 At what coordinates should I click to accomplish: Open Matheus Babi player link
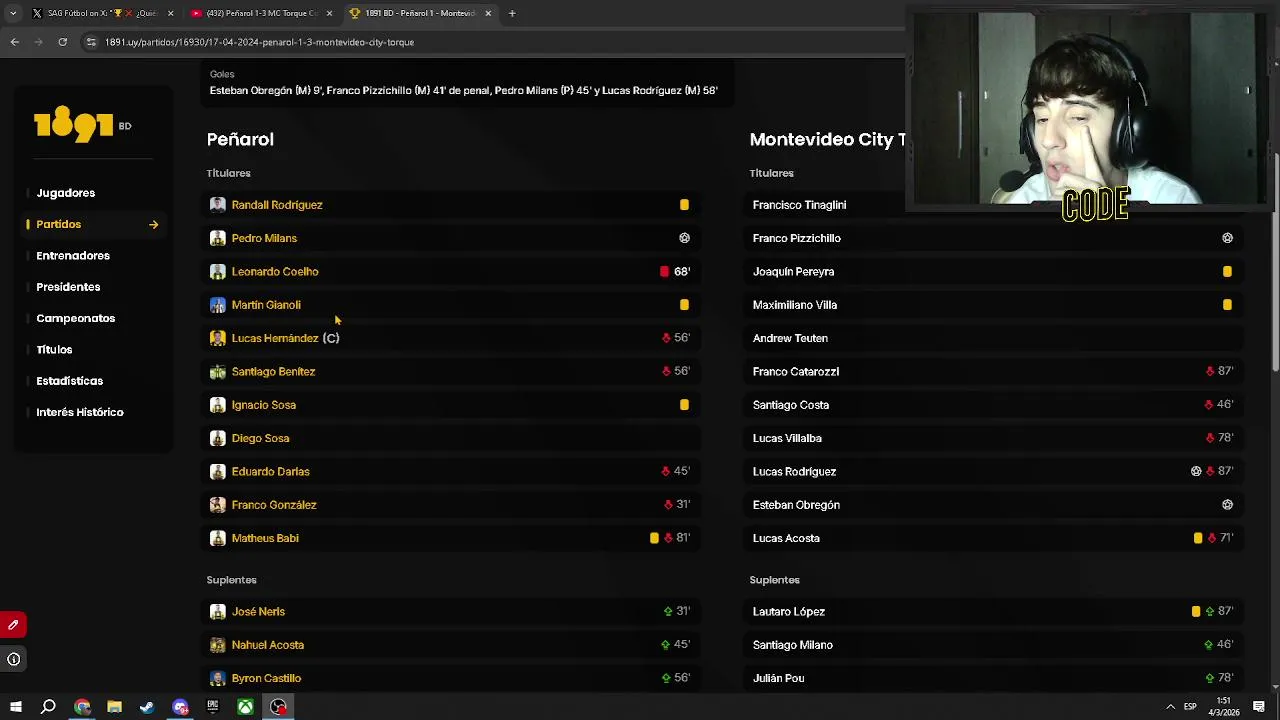(265, 538)
